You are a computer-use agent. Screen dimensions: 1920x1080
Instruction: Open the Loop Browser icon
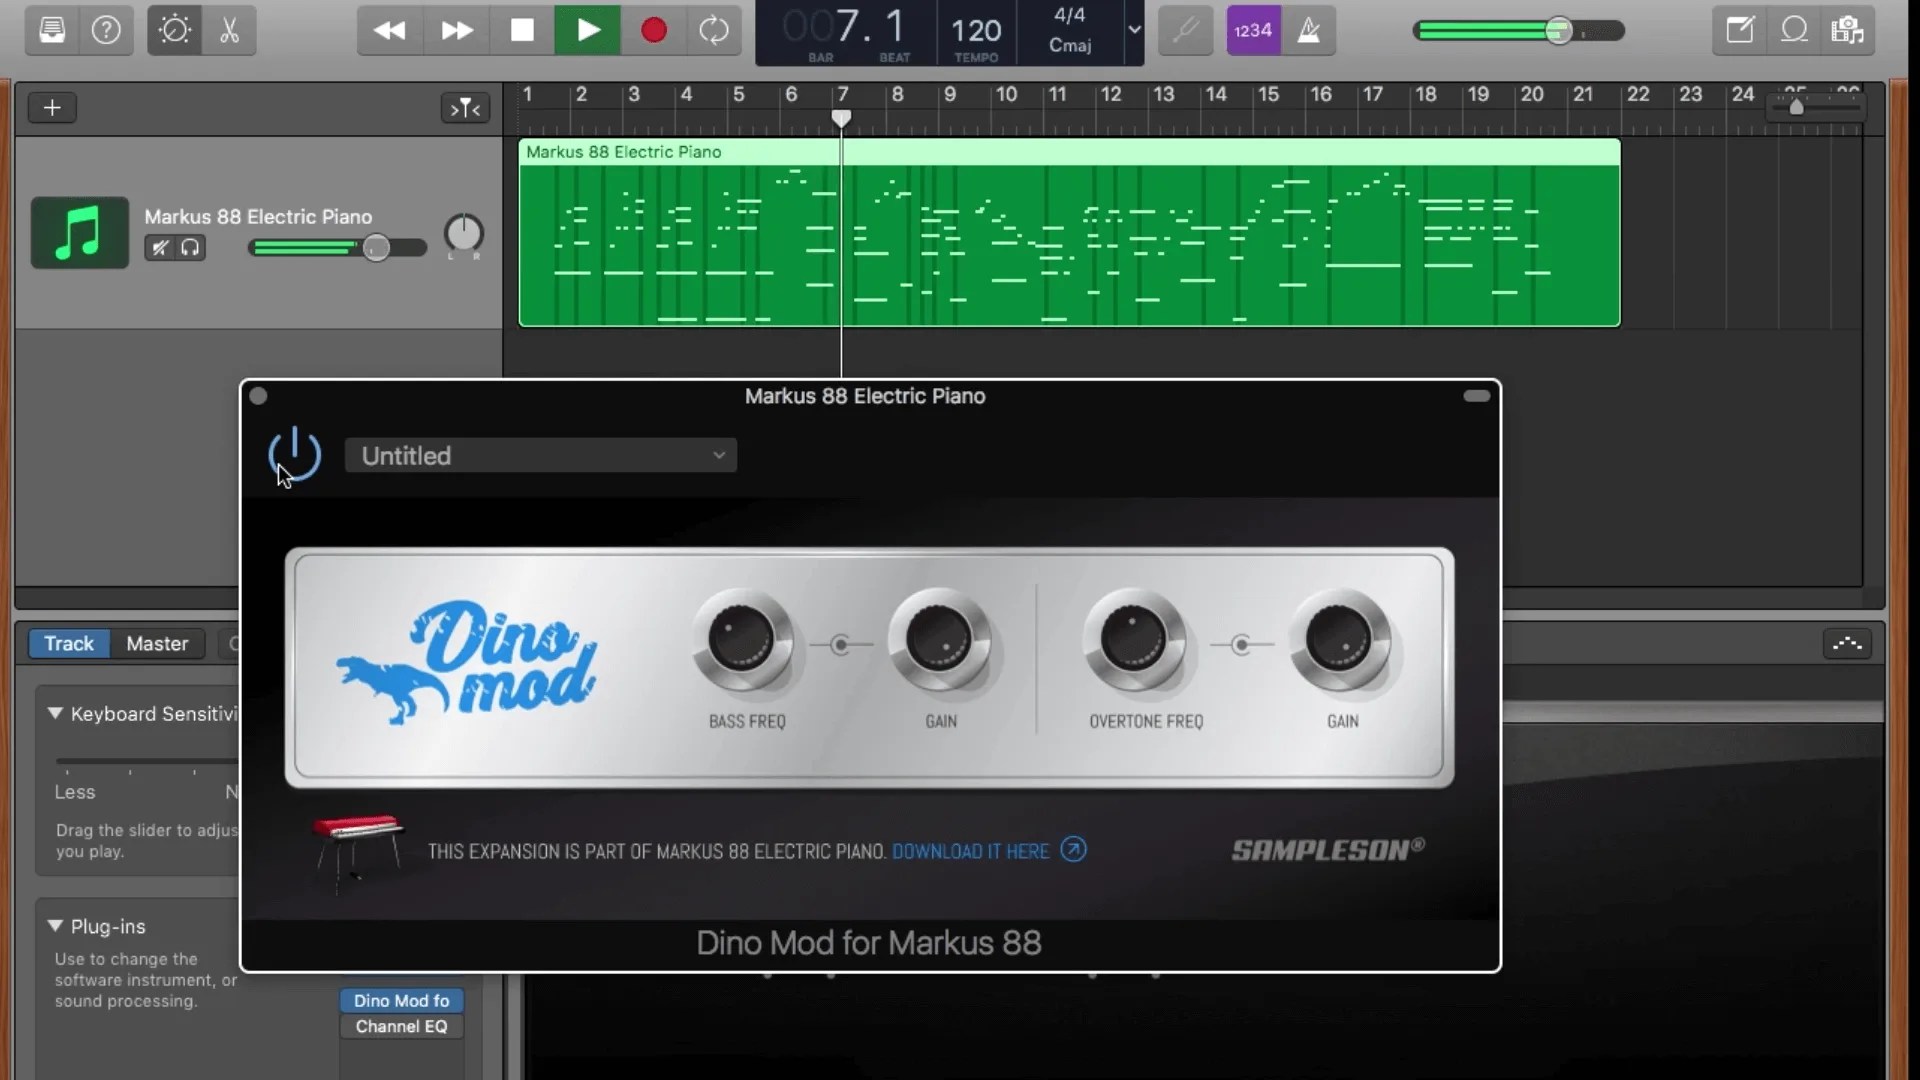pos(1794,30)
